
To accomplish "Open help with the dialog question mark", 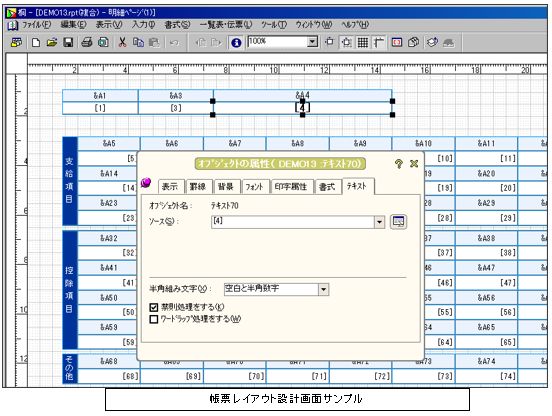I will tap(399, 164).
